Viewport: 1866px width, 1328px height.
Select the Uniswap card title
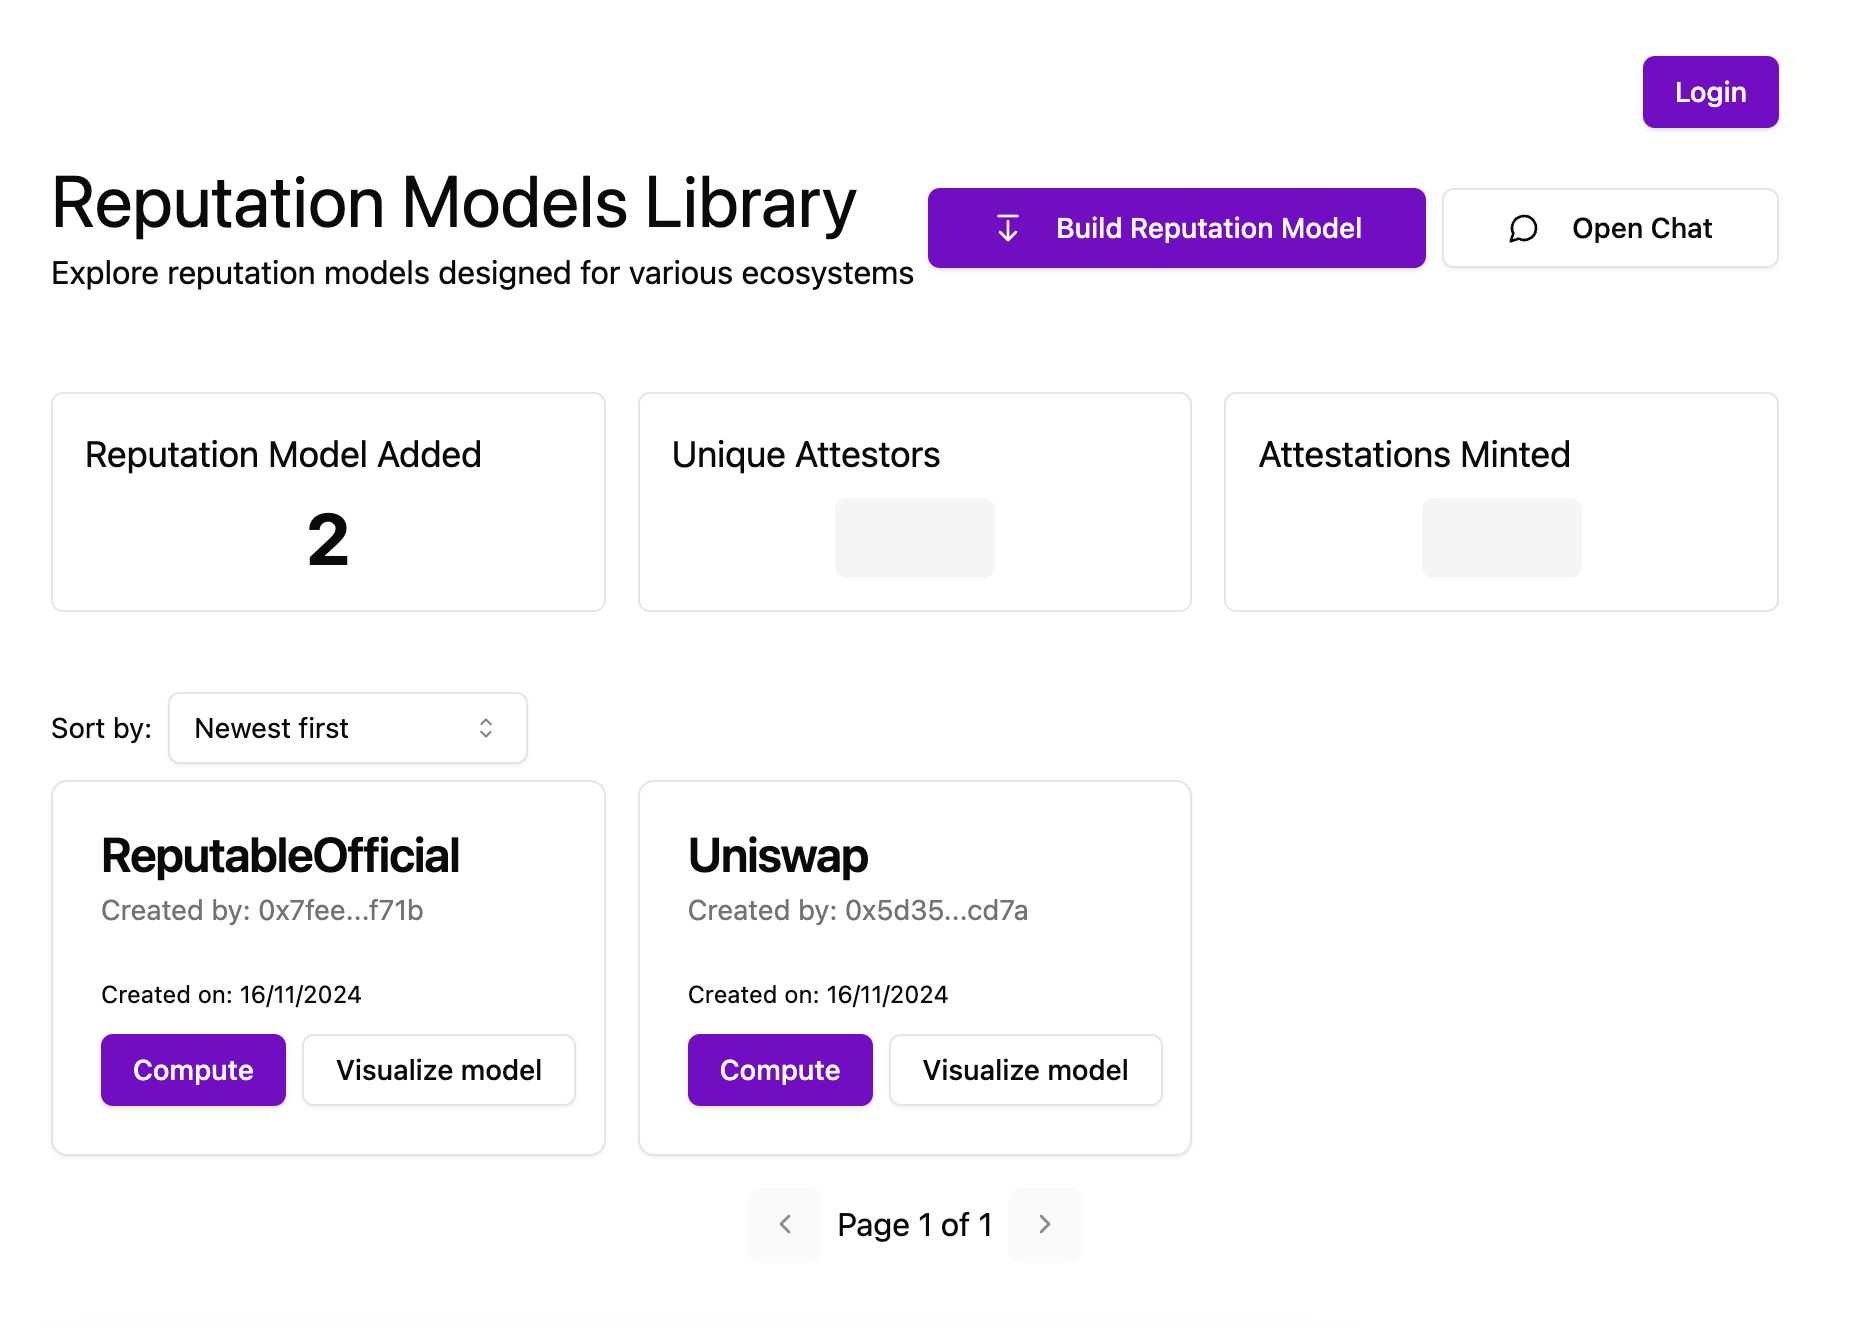pos(778,856)
